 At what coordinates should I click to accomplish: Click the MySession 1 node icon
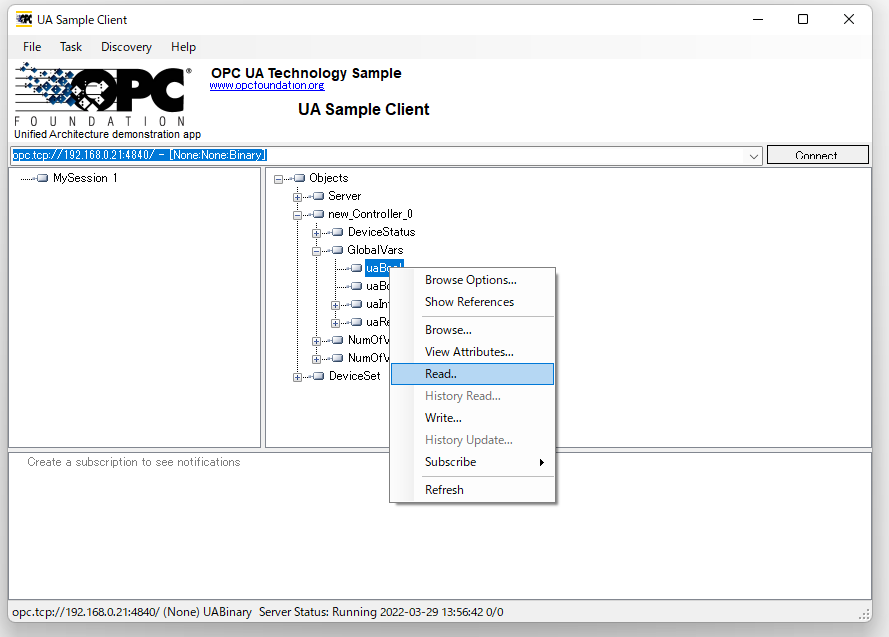click(42, 178)
